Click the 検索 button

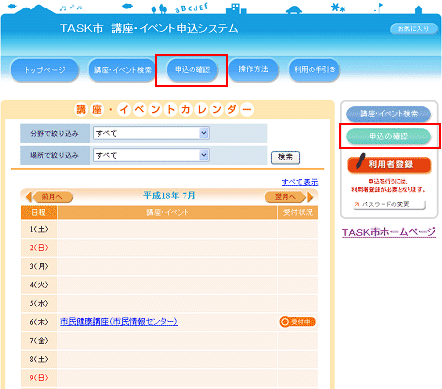[285, 157]
